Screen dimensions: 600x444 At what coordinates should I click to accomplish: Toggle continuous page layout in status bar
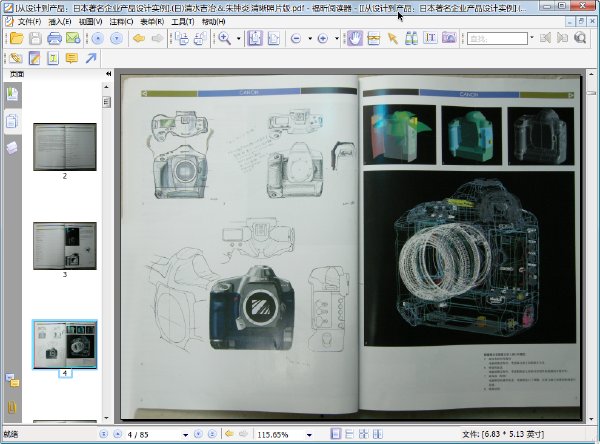pos(349,434)
